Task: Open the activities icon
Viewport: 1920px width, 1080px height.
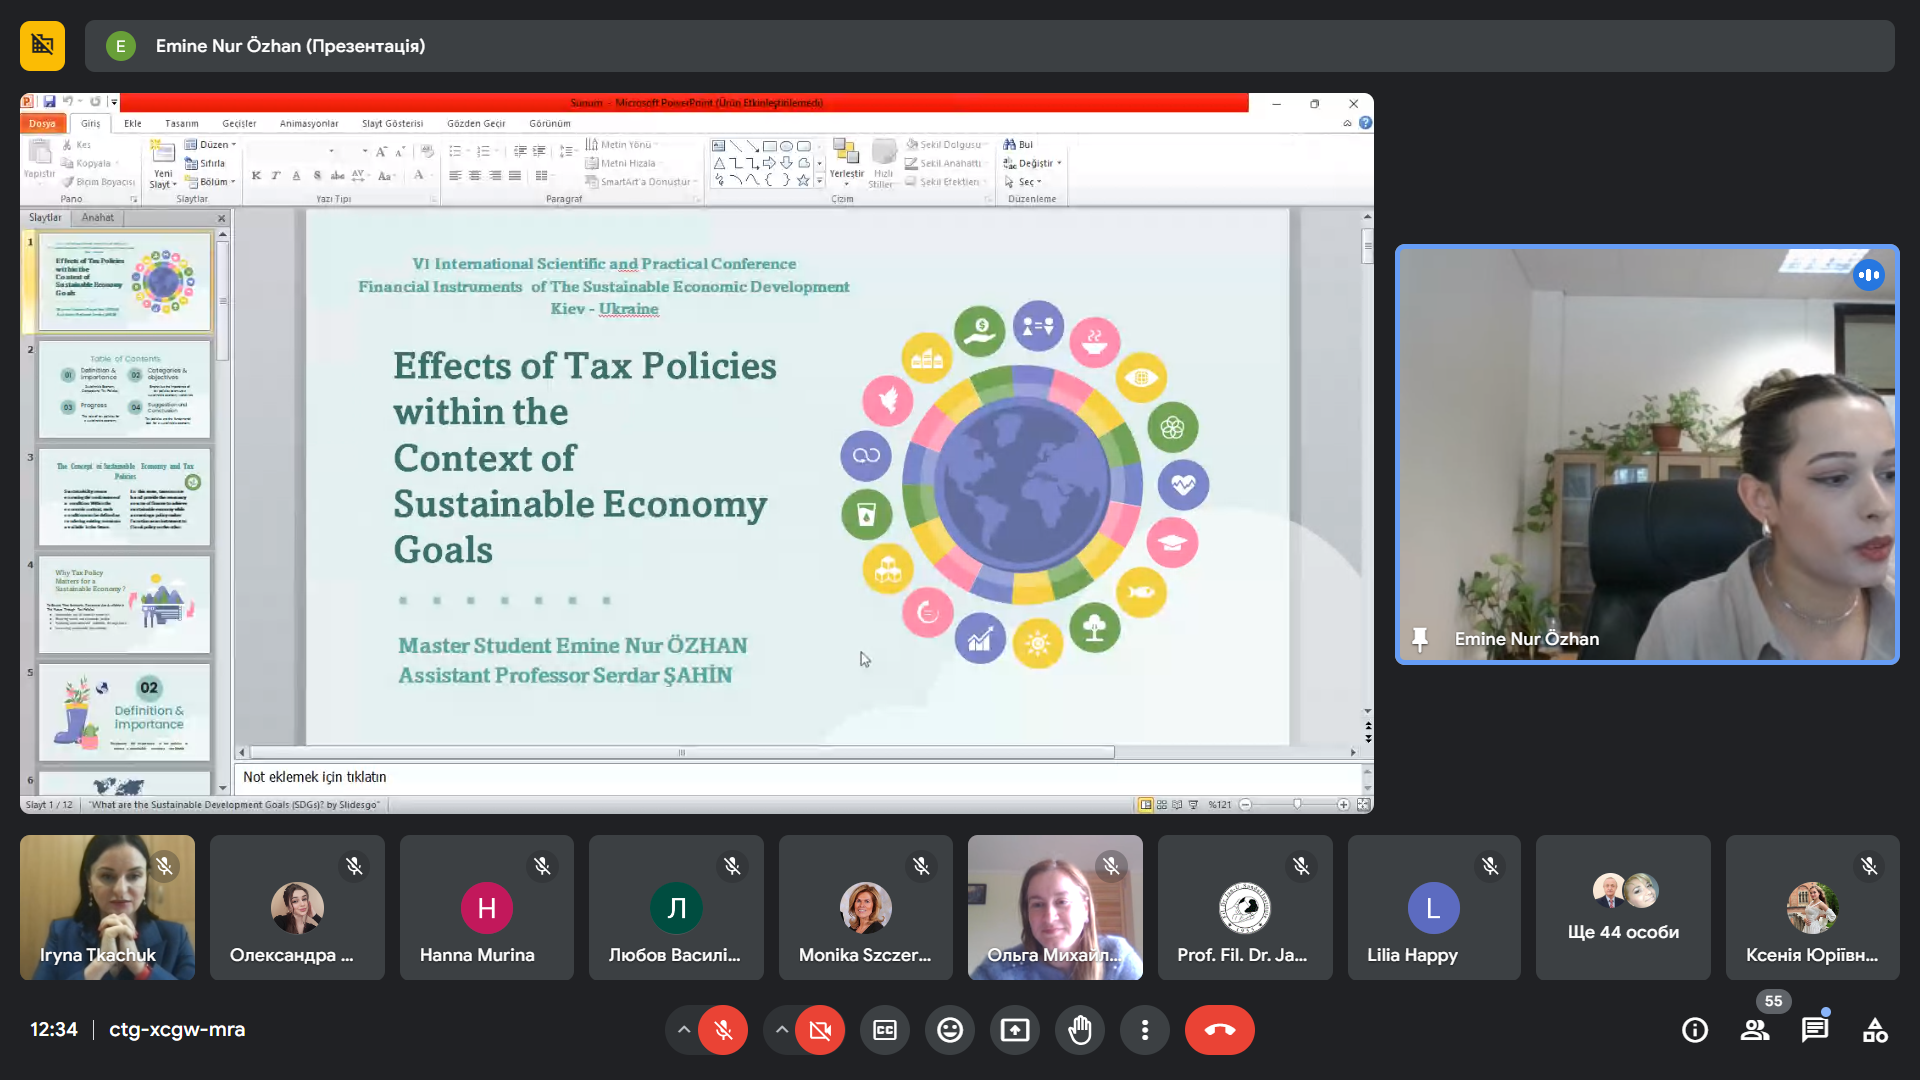Action: click(1875, 1030)
